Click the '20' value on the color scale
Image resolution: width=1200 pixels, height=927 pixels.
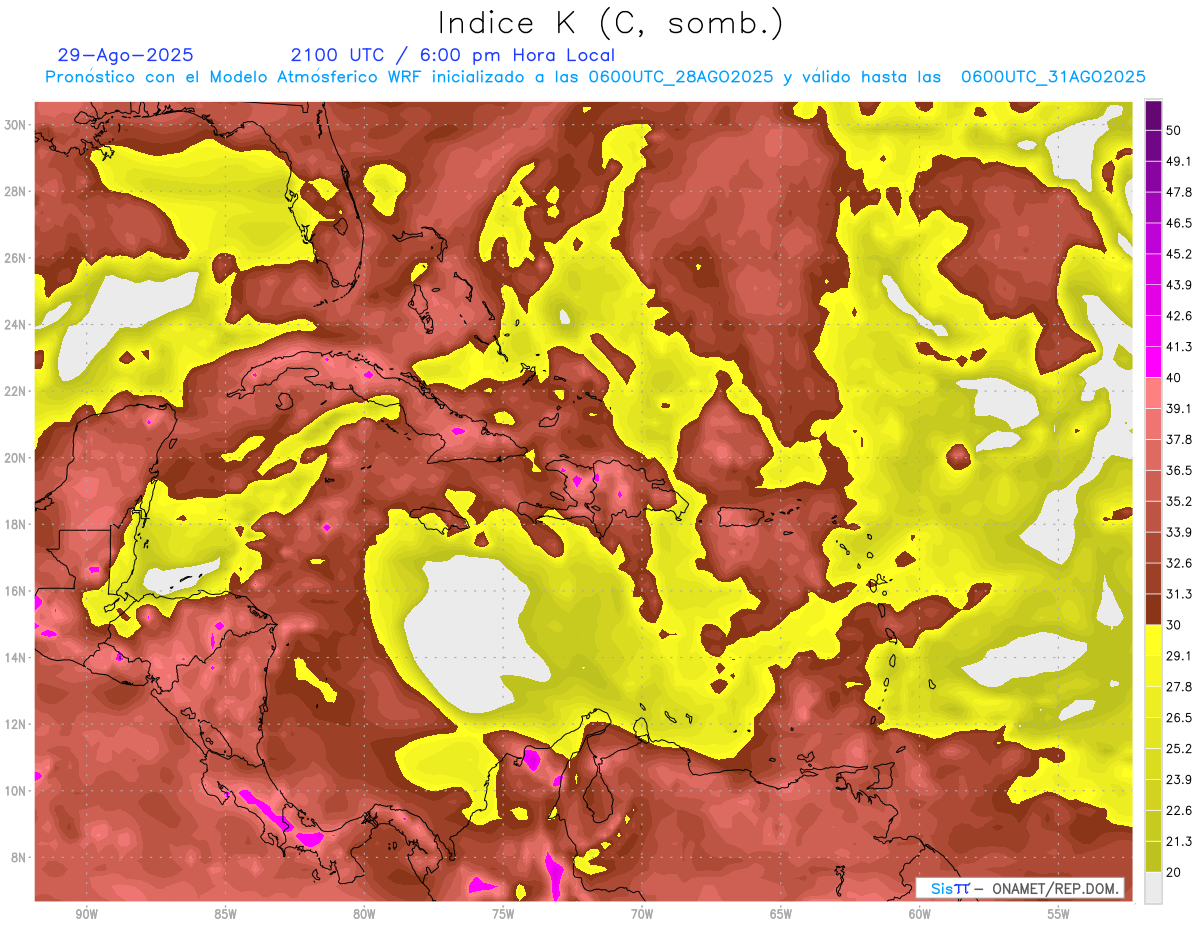pyautogui.click(x=1175, y=872)
